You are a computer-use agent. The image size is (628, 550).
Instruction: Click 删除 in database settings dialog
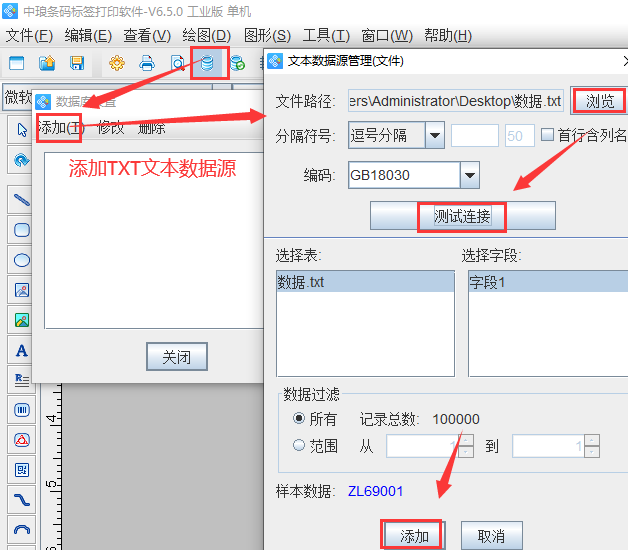click(x=151, y=128)
